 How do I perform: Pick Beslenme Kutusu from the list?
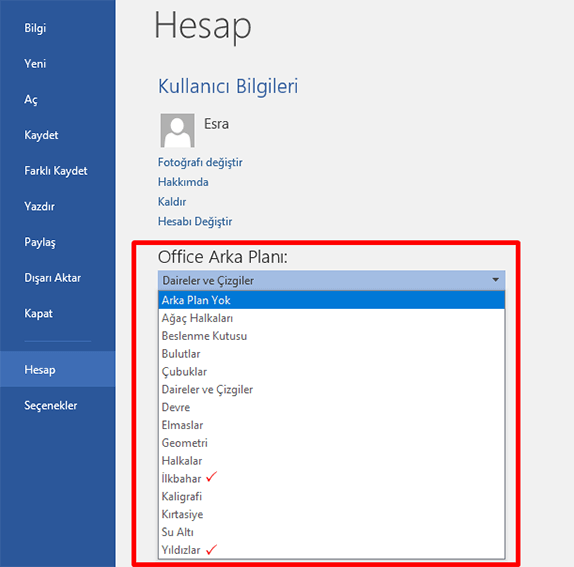331,336
